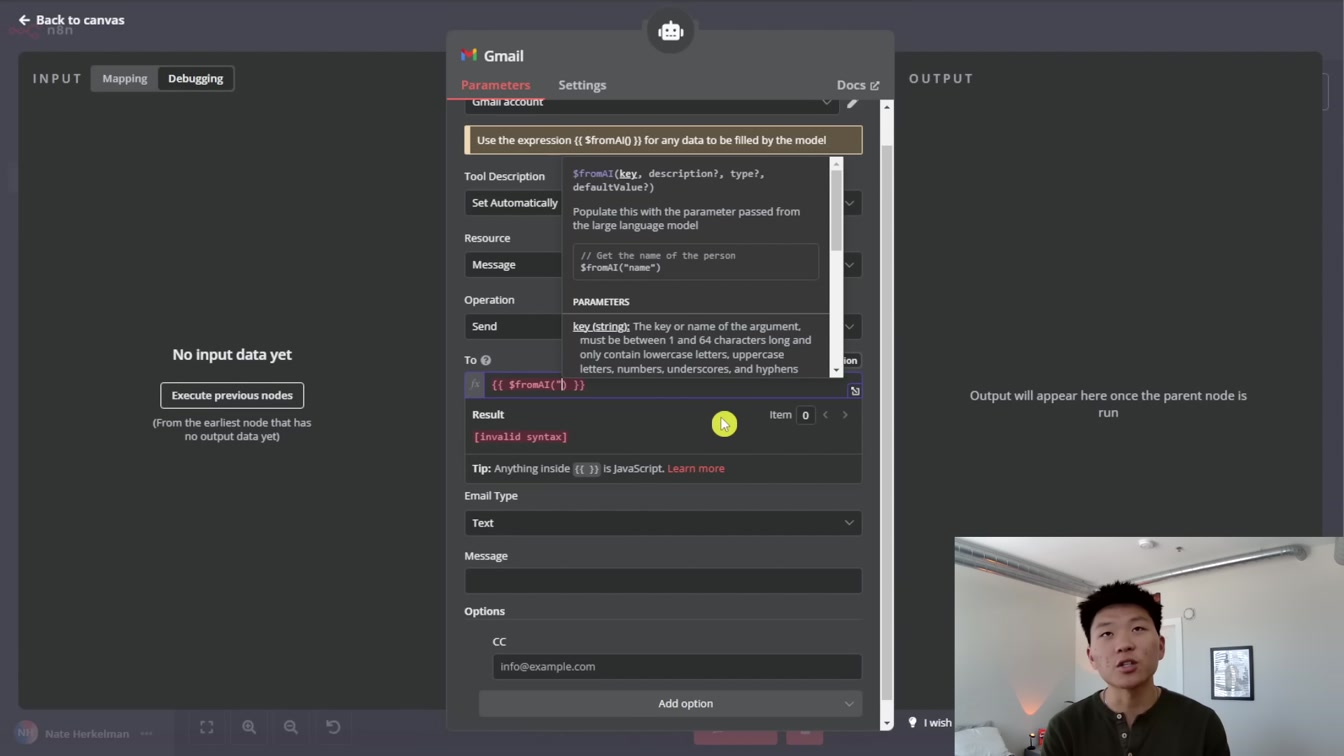Click the key (string) parameter label
1344x756 pixels.
point(601,327)
